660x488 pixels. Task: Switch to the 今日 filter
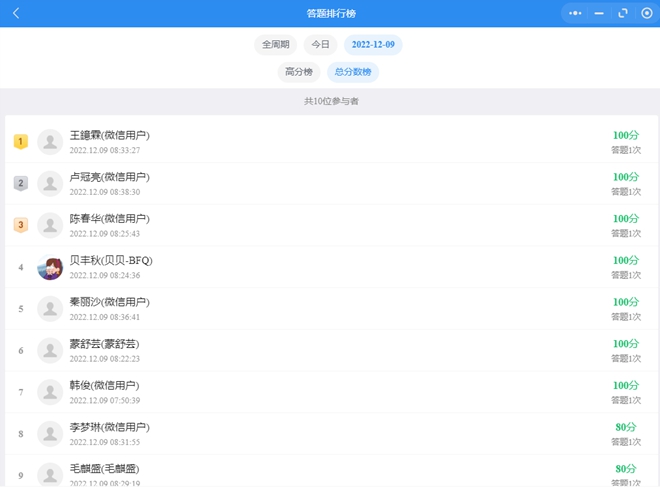pyautogui.click(x=320, y=45)
